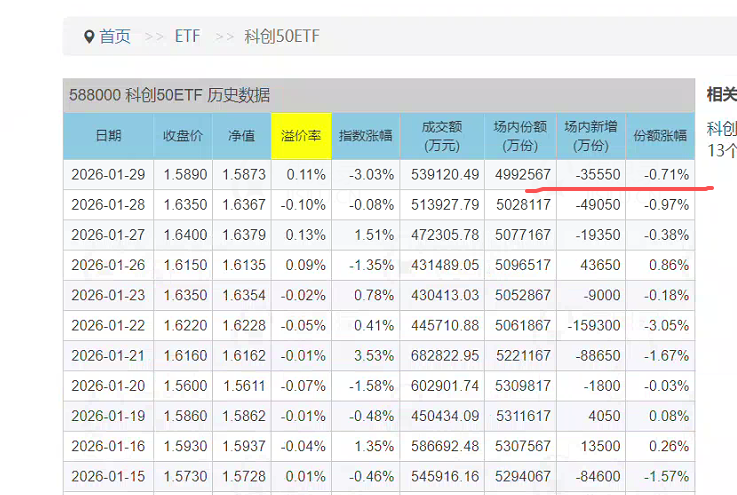Image resolution: width=737 pixels, height=495 pixels.
Task: Click the 成交额 (万元) column header
Action: coord(442,136)
